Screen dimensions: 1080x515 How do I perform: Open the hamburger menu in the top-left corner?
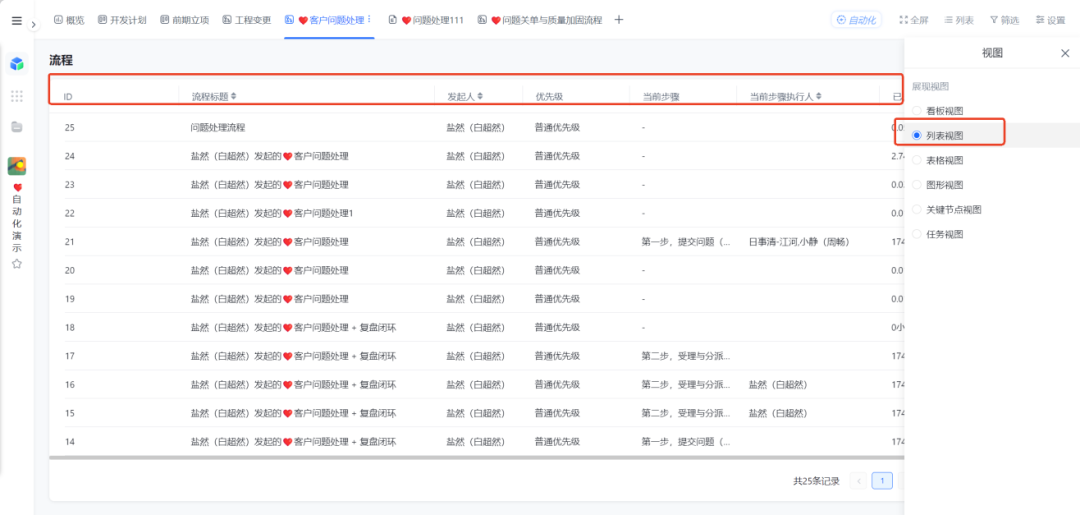[x=17, y=21]
